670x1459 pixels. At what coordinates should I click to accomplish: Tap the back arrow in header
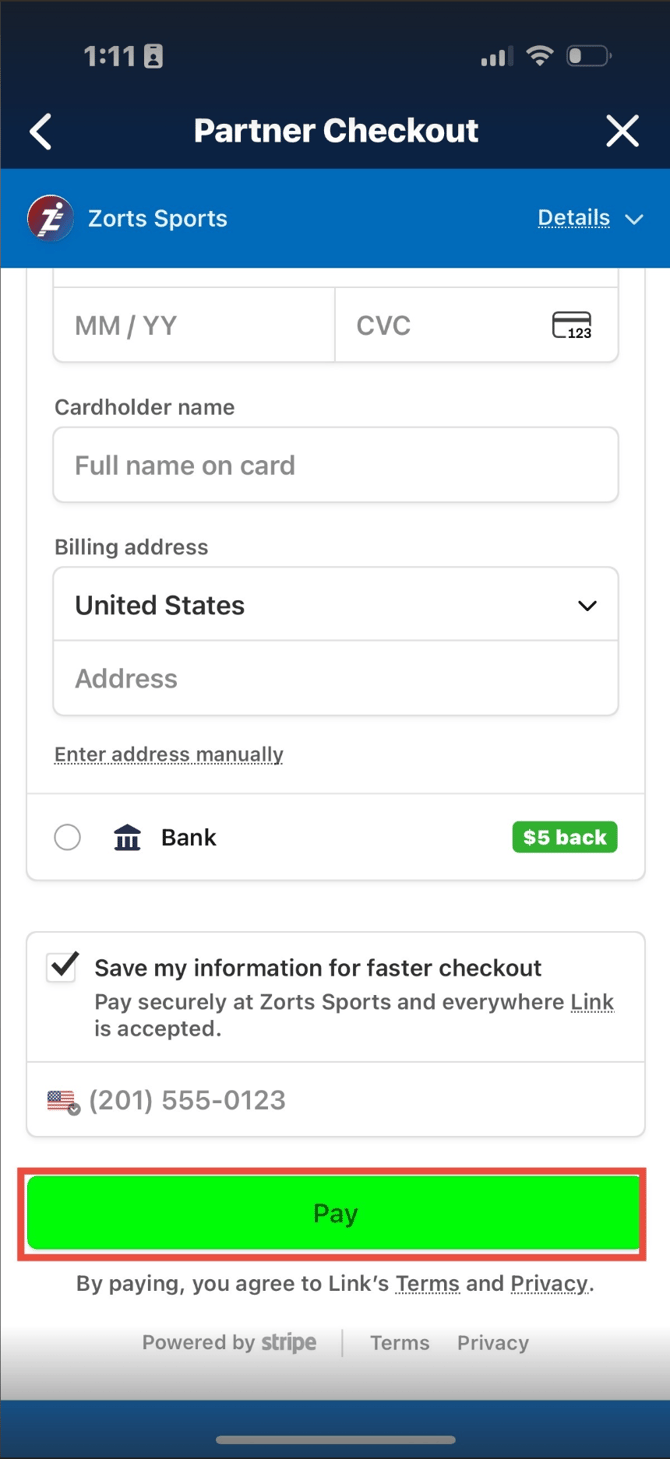click(x=41, y=131)
